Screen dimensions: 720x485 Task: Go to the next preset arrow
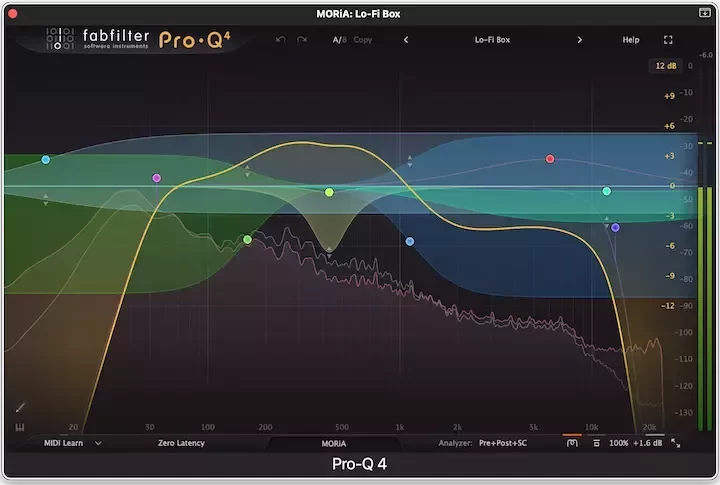(x=579, y=40)
